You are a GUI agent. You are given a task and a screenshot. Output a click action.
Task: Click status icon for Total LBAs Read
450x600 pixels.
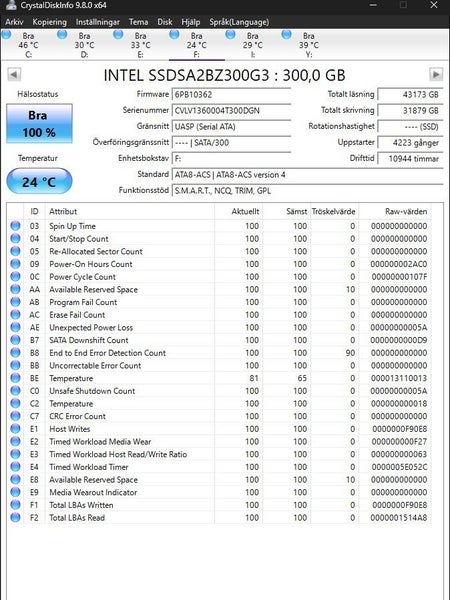[15, 517]
